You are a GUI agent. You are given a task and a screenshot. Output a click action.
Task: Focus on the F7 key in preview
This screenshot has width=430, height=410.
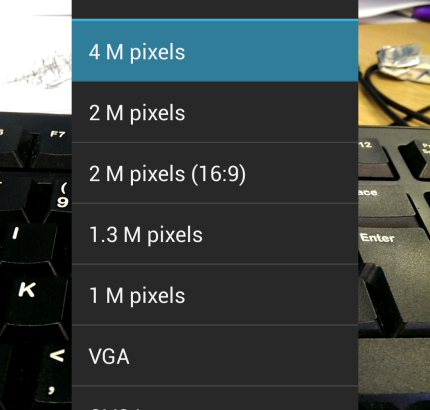point(53,142)
